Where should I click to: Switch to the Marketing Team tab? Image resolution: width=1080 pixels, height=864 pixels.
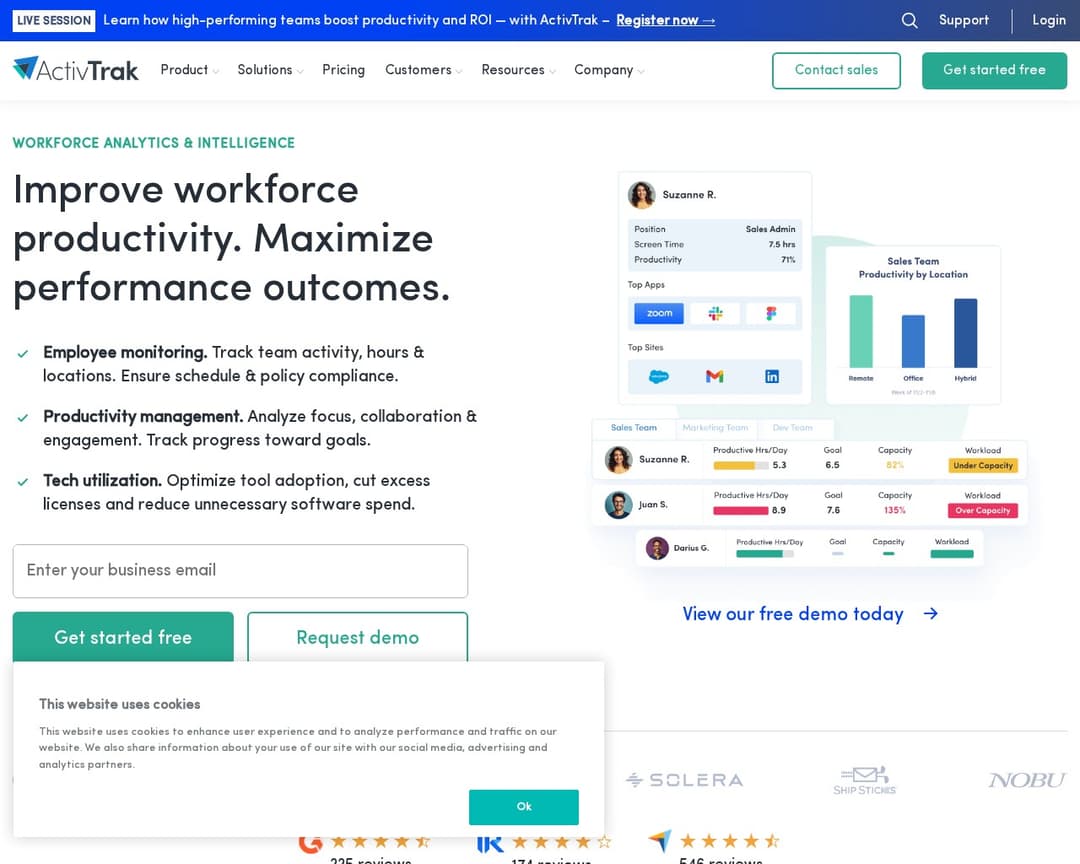(715, 428)
